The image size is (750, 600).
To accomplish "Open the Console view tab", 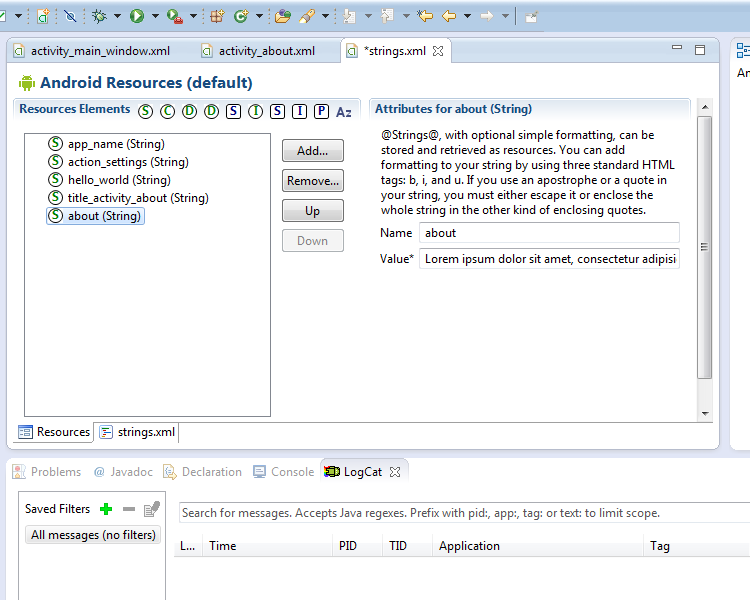I will pyautogui.click(x=284, y=472).
